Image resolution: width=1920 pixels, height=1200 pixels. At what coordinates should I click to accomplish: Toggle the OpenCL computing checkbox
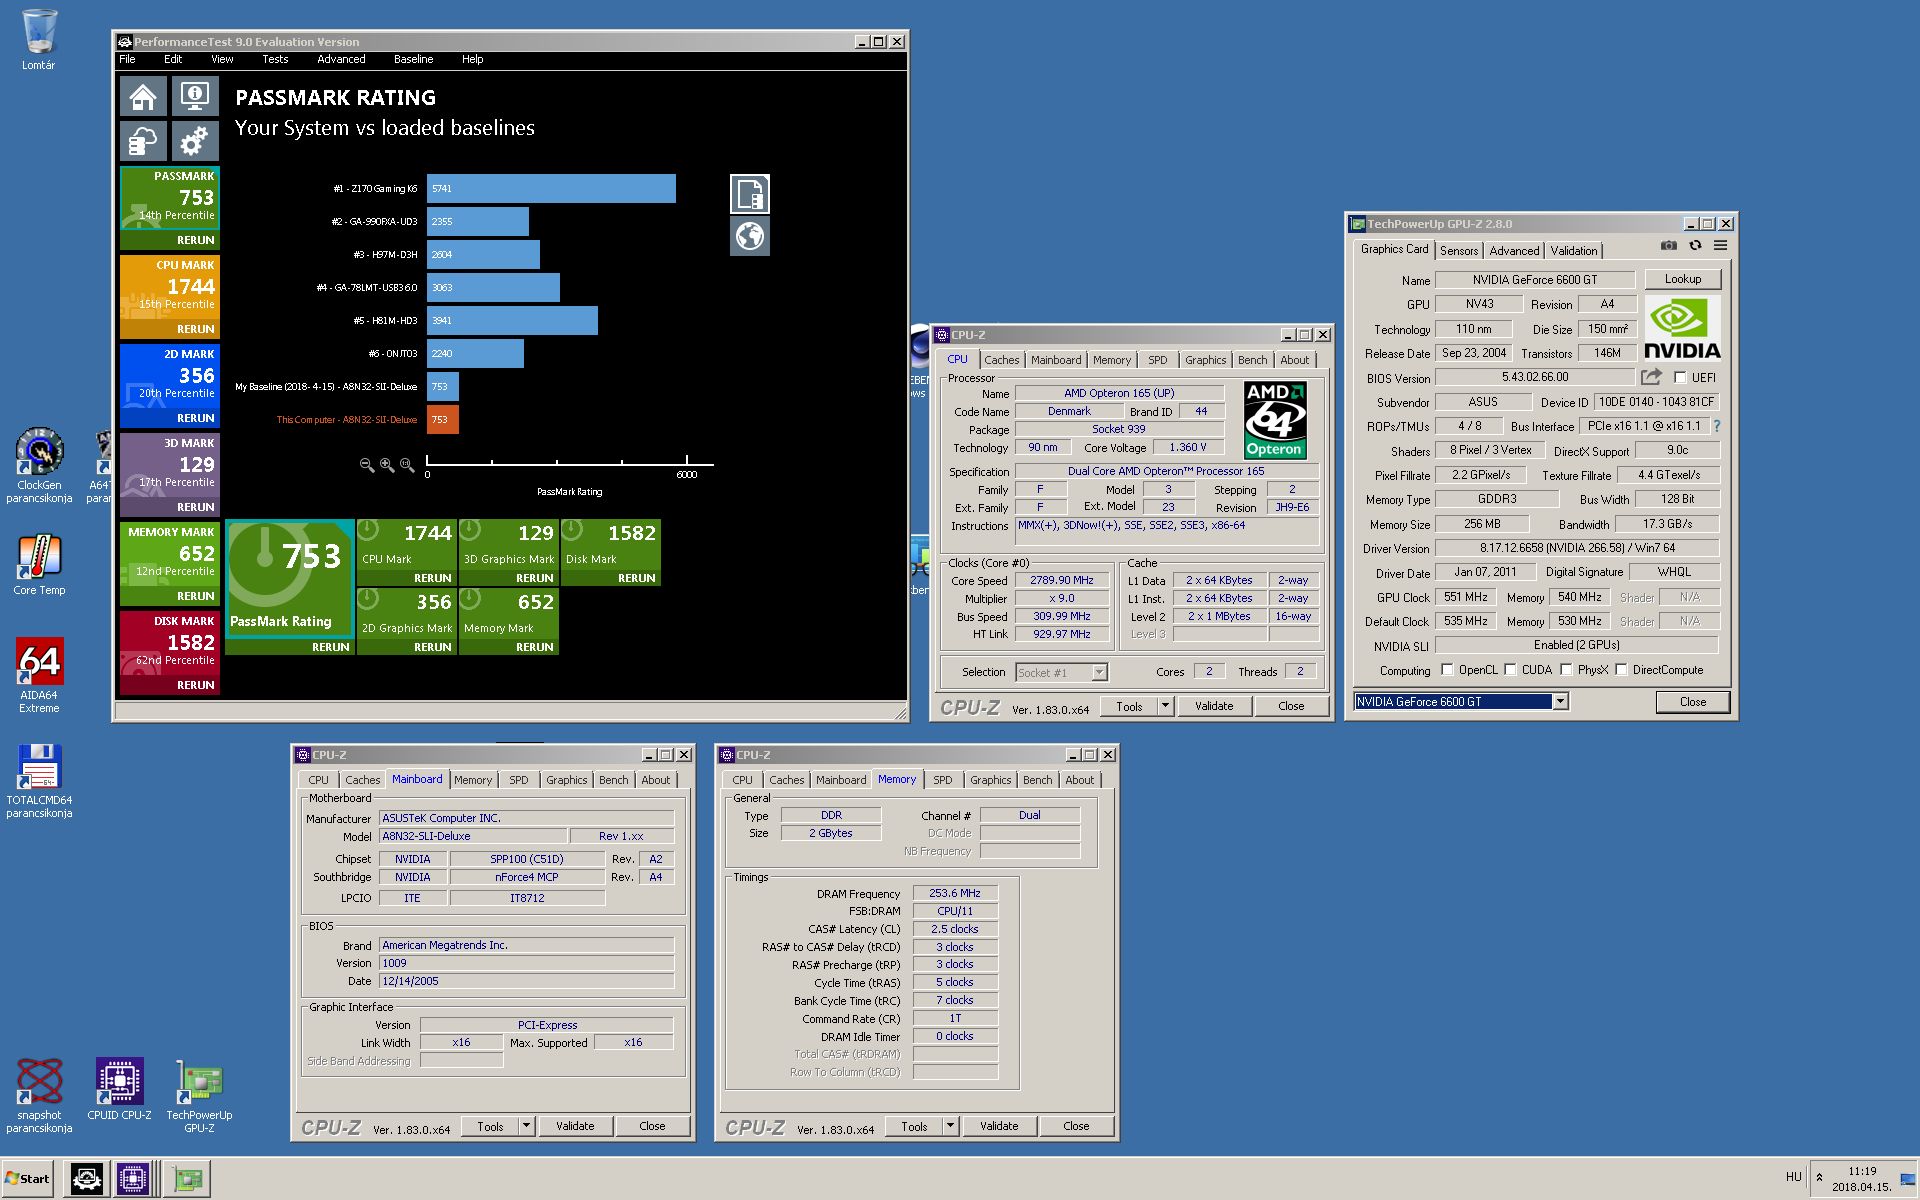pyautogui.click(x=1447, y=670)
